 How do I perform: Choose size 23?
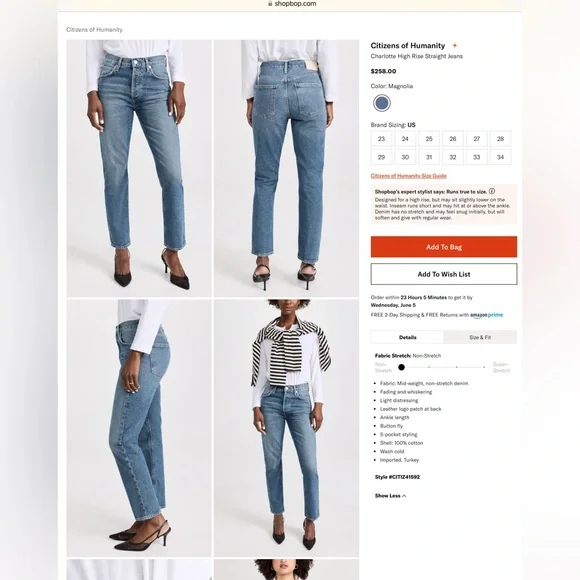[381, 139]
